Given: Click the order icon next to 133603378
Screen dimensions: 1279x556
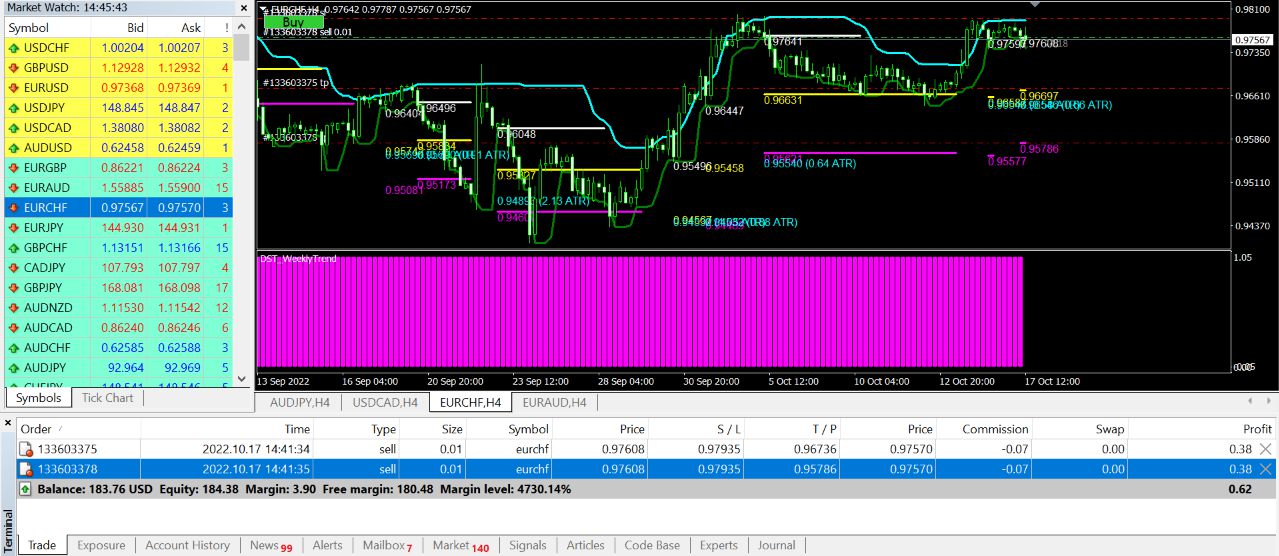Looking at the screenshot, I should click(x=26, y=469).
